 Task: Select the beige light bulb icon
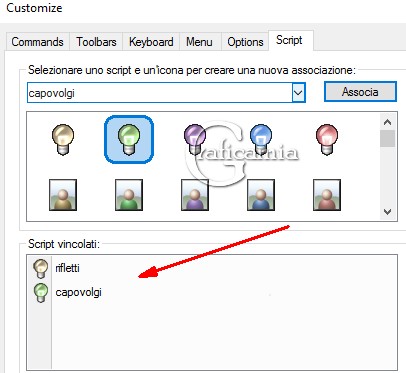pyautogui.click(x=63, y=139)
